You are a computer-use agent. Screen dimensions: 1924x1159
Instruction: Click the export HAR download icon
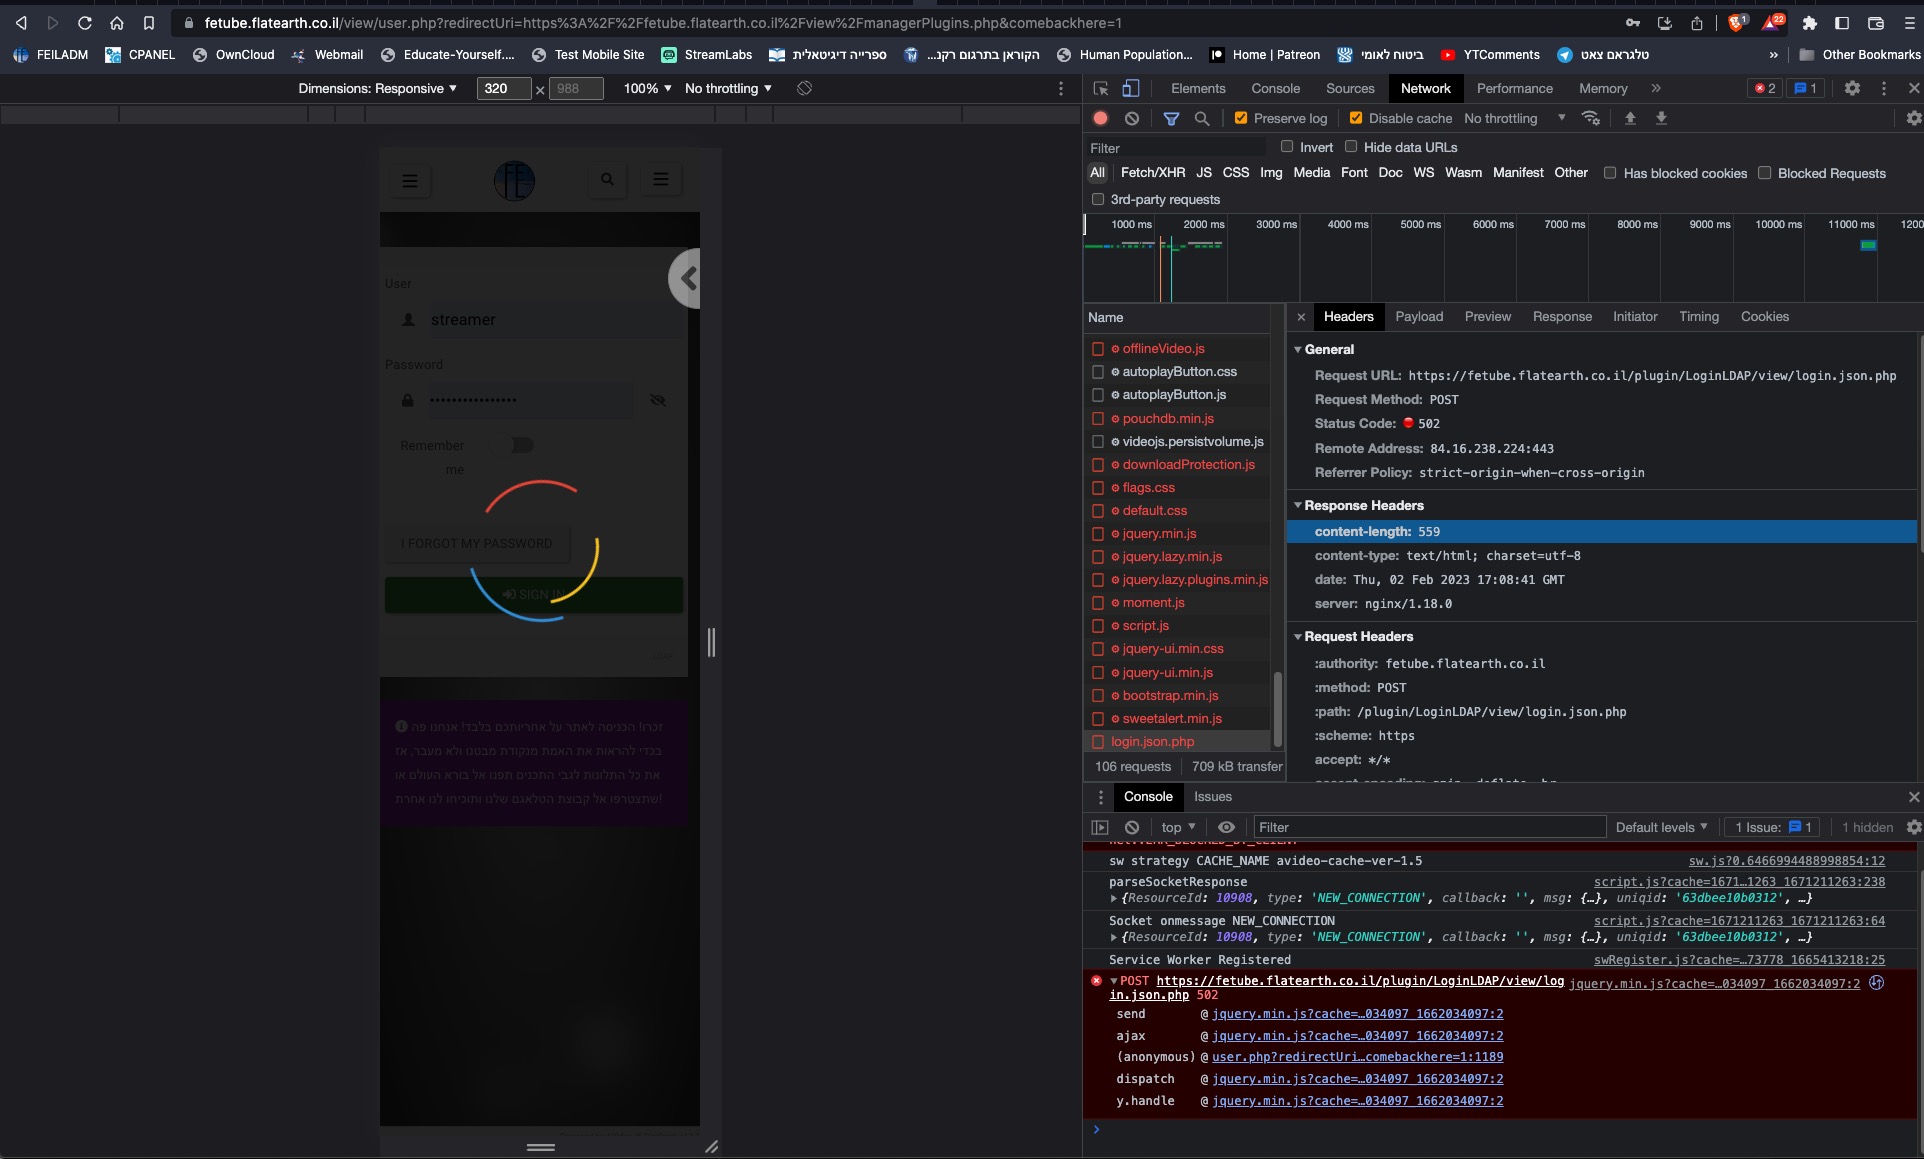[1661, 118]
